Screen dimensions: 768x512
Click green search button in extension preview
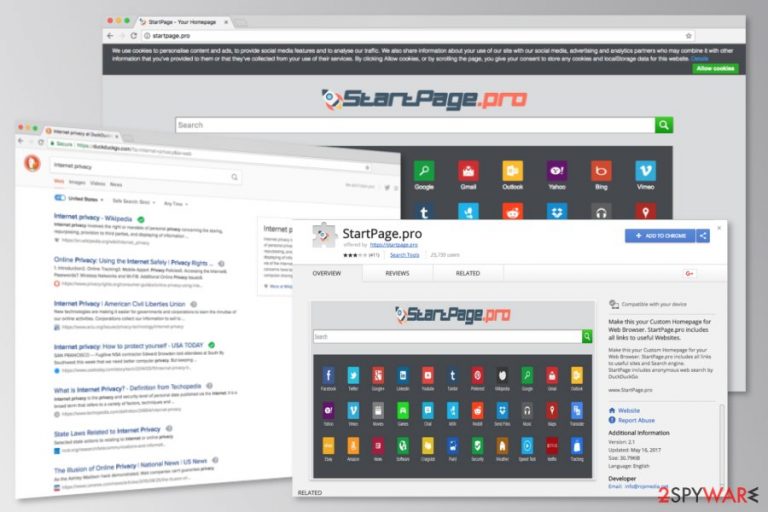click(x=587, y=336)
